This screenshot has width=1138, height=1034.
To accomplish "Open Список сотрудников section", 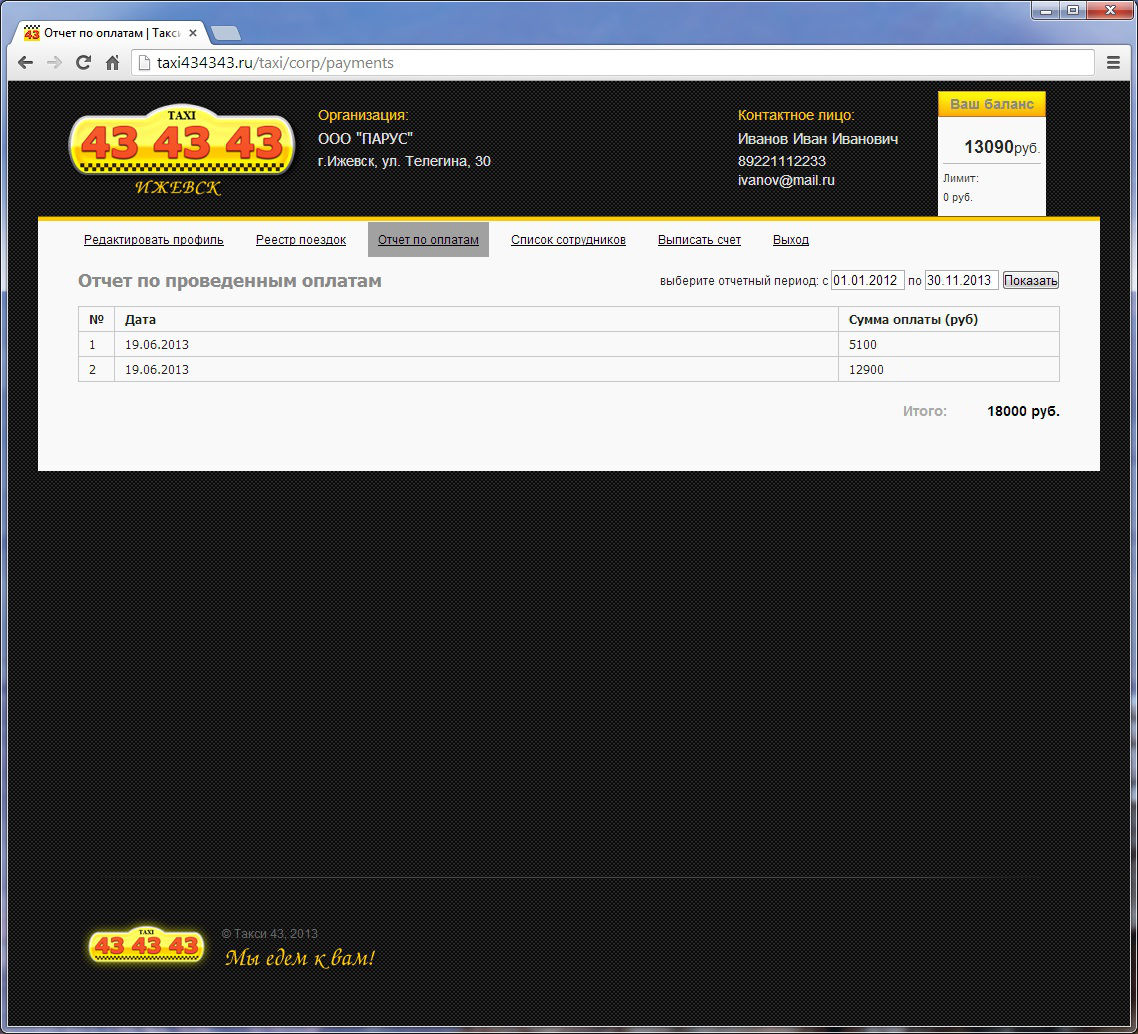I will coord(568,240).
